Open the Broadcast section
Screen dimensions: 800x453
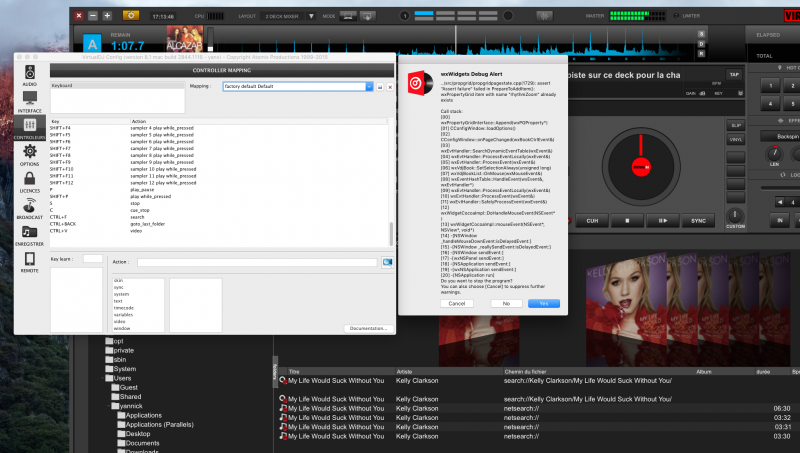pyautogui.click(x=30, y=208)
